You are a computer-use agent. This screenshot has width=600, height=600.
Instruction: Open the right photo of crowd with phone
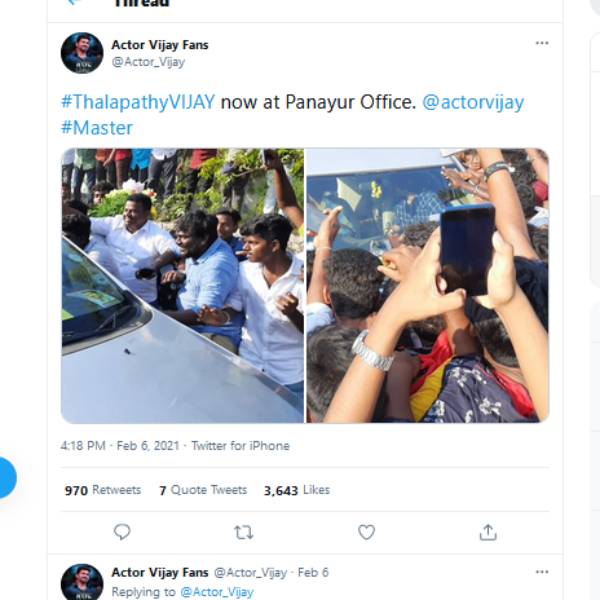pos(427,285)
